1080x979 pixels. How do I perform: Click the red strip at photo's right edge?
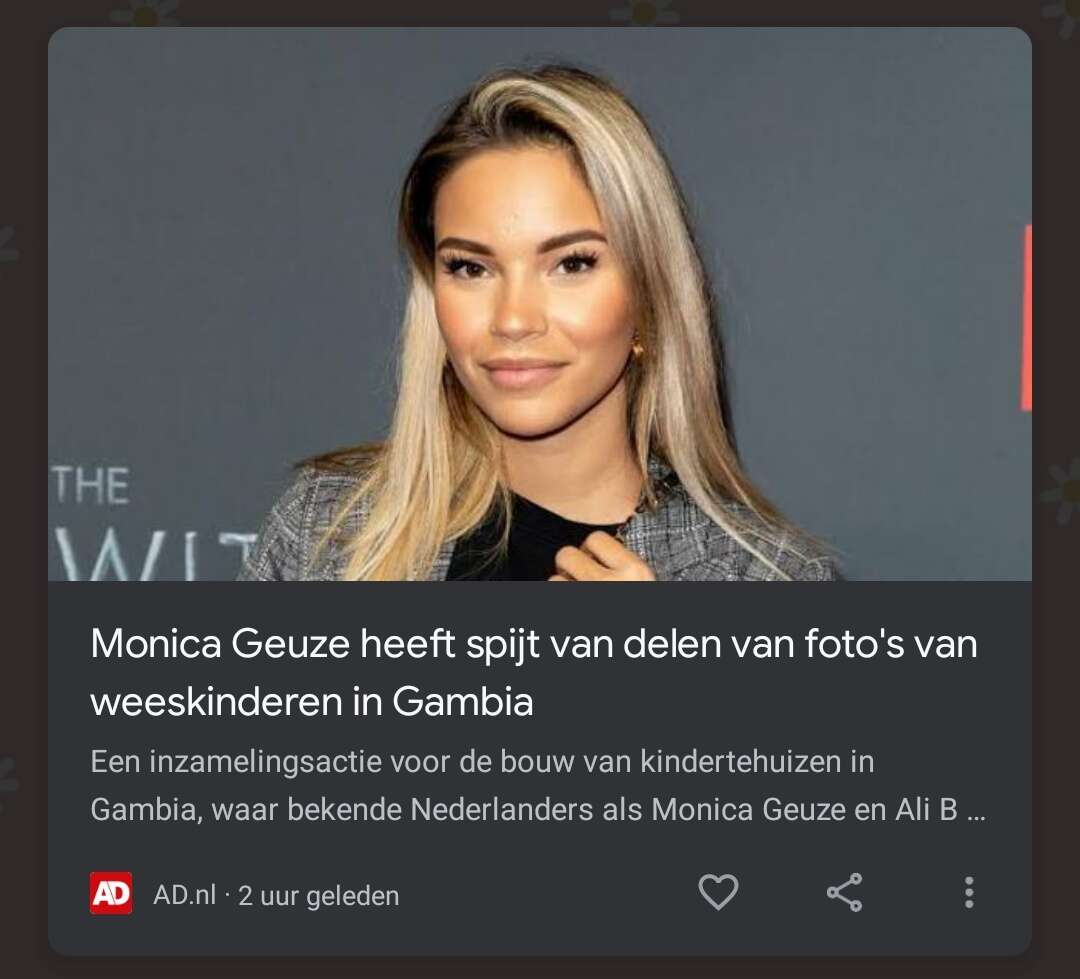click(1026, 317)
